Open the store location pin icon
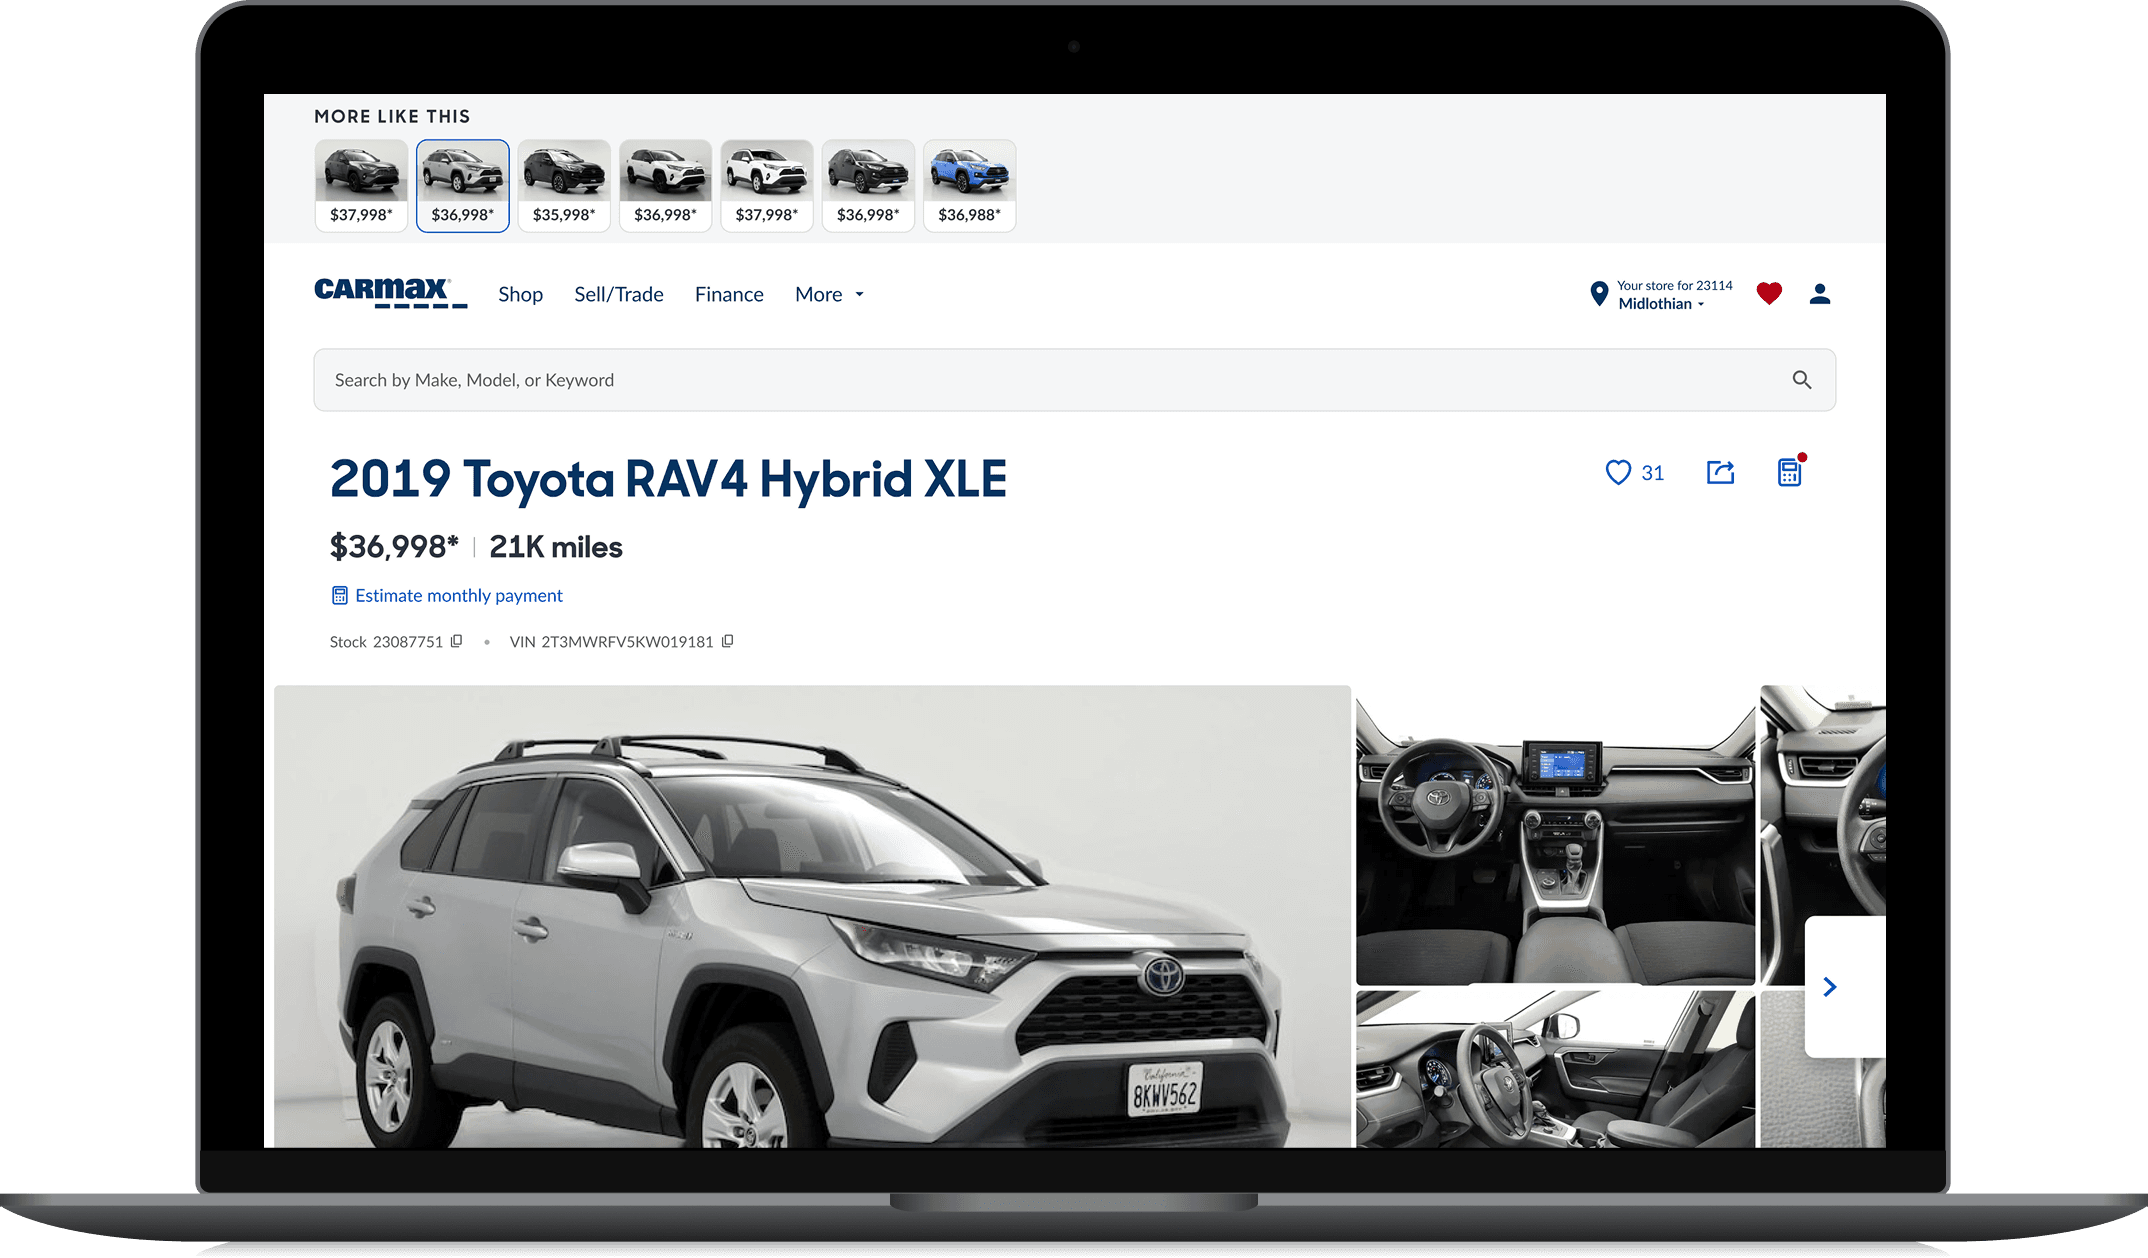 click(x=1599, y=294)
